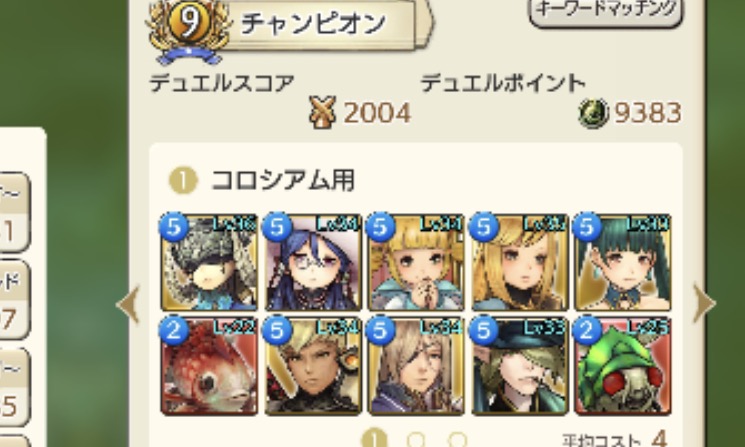Tap the dark hat elf portrait
The image size is (745, 447).
[x=519, y=366]
